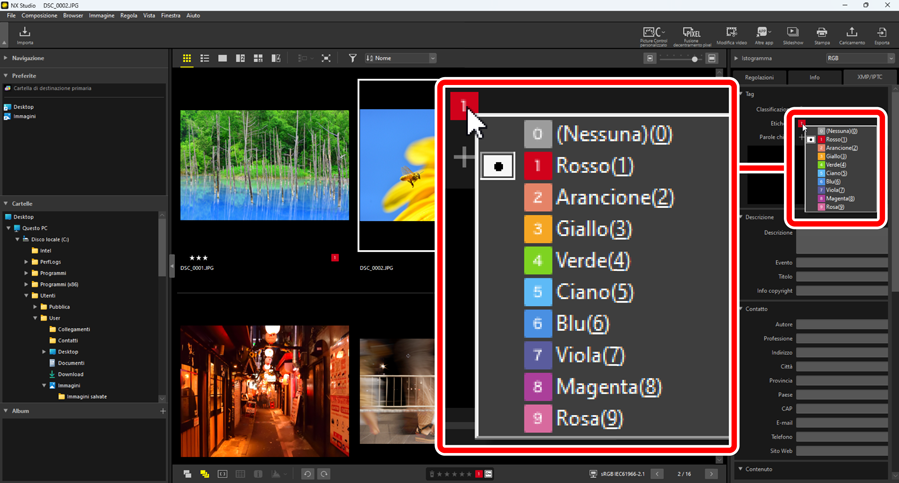Rotate image counterclockwise in bottom toolbar
Screen dimensions: 899x483
point(307,474)
